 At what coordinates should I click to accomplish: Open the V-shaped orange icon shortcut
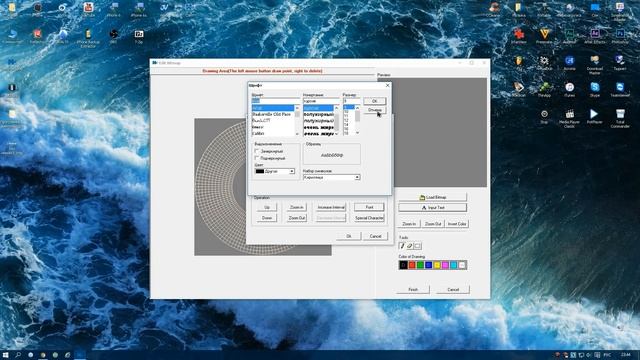[x=544, y=36]
